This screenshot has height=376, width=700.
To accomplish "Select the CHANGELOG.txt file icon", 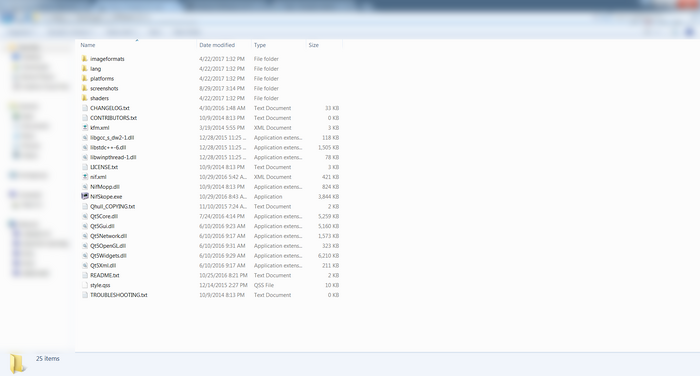I will [x=85, y=108].
